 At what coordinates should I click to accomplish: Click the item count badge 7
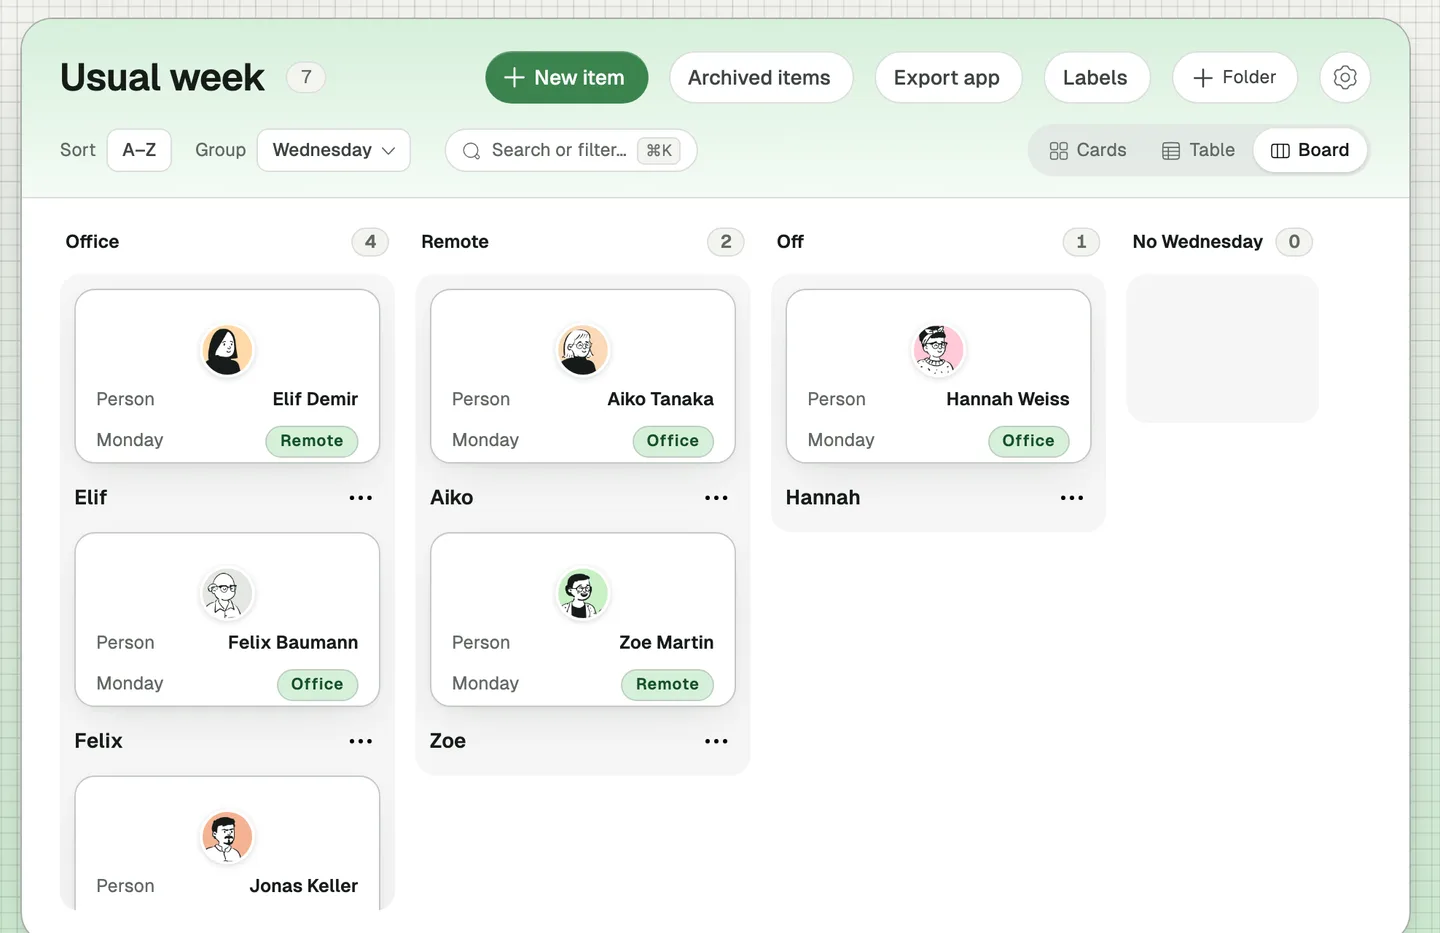[306, 77]
